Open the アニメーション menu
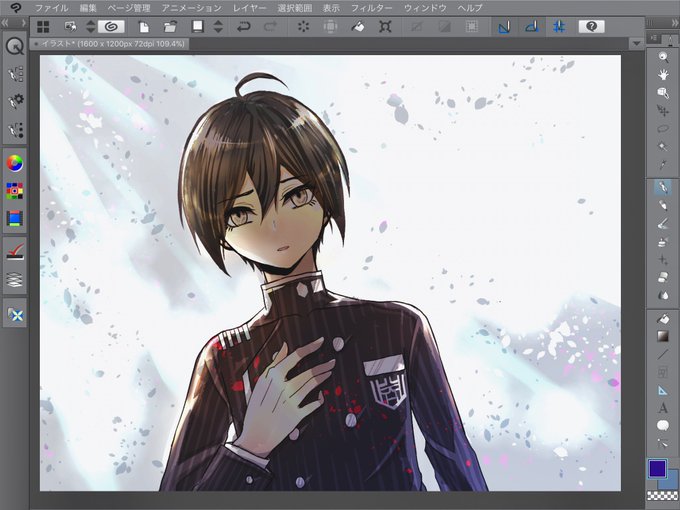 click(192, 8)
